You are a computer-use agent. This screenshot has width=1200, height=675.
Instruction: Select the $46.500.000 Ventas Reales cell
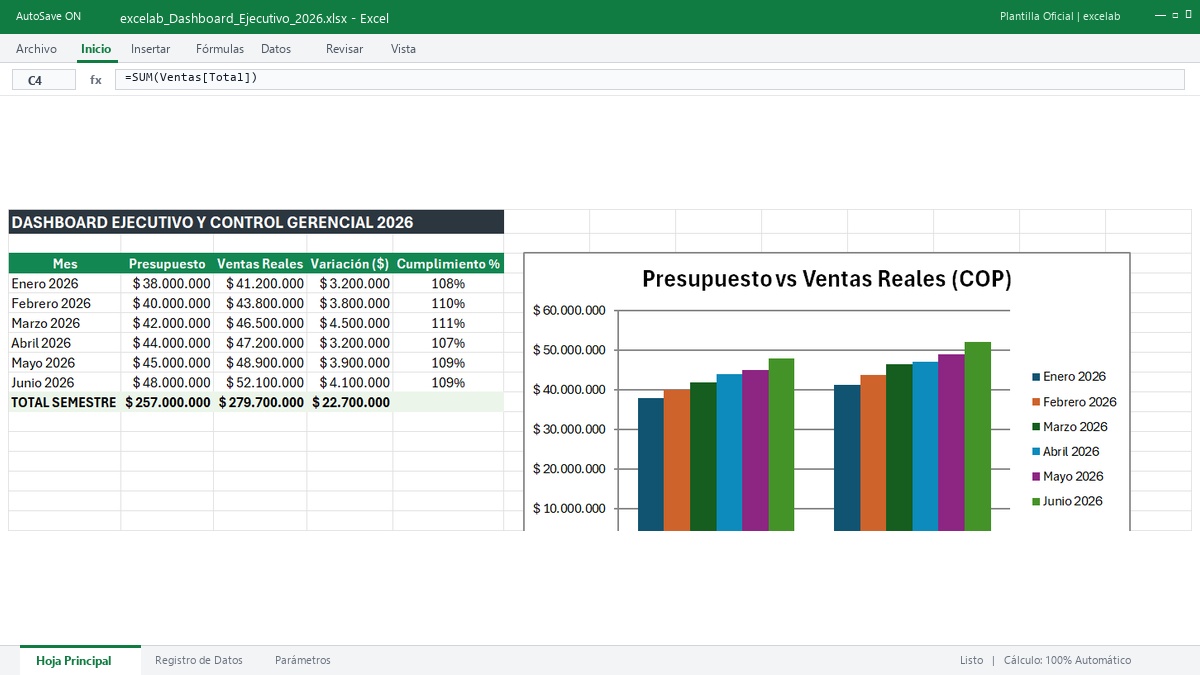pos(260,323)
